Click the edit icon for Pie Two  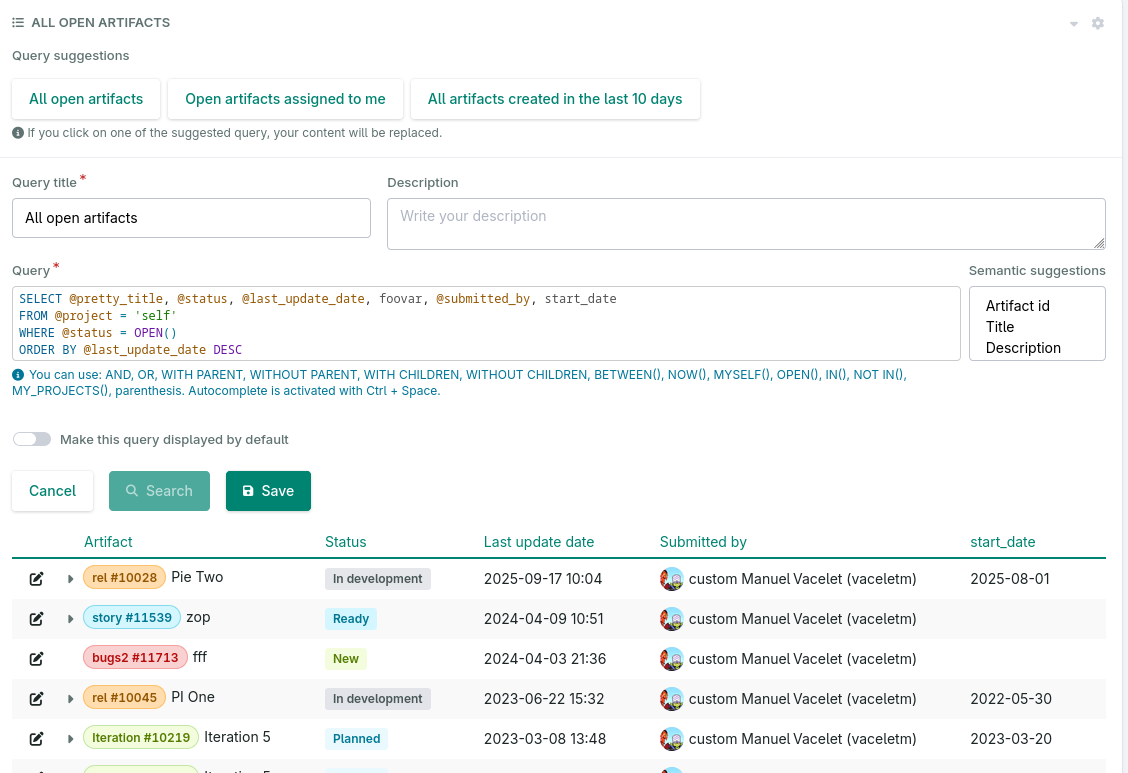[x=37, y=579]
